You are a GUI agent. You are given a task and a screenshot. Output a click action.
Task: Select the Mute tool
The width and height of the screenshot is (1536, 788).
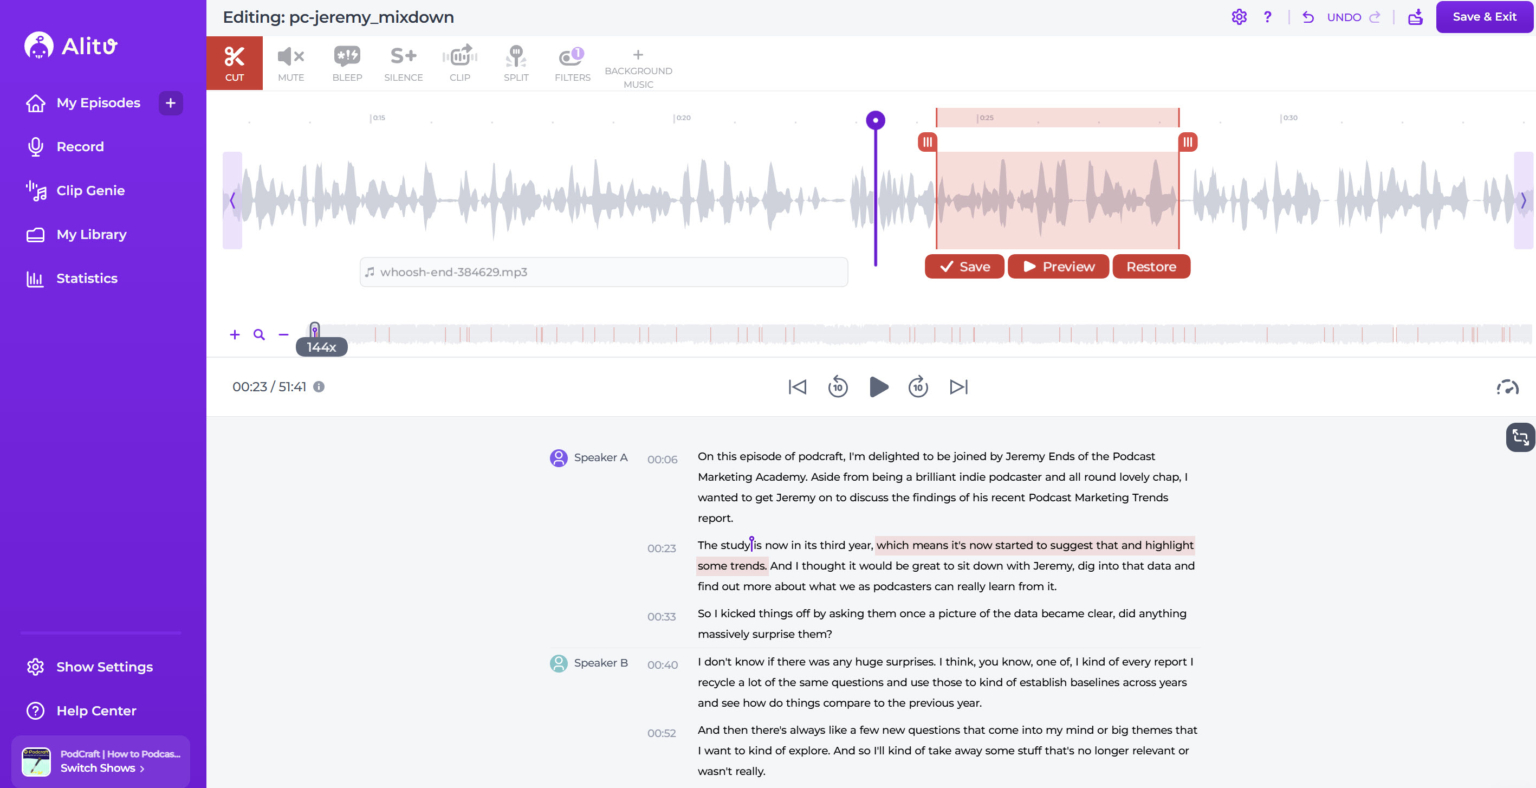[x=291, y=63]
